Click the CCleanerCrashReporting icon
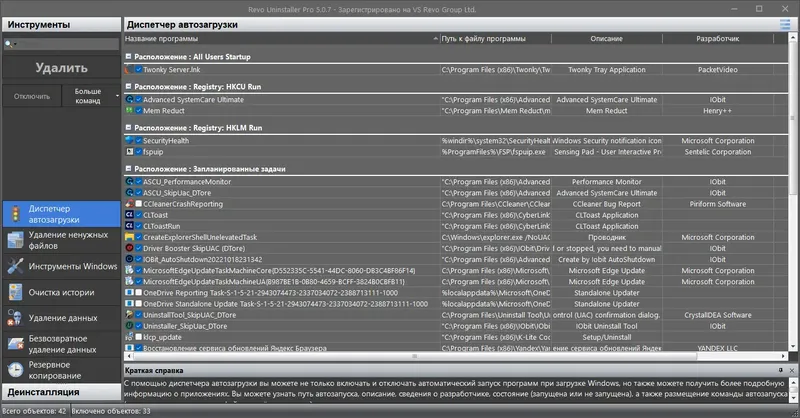800x418 pixels. (x=130, y=204)
